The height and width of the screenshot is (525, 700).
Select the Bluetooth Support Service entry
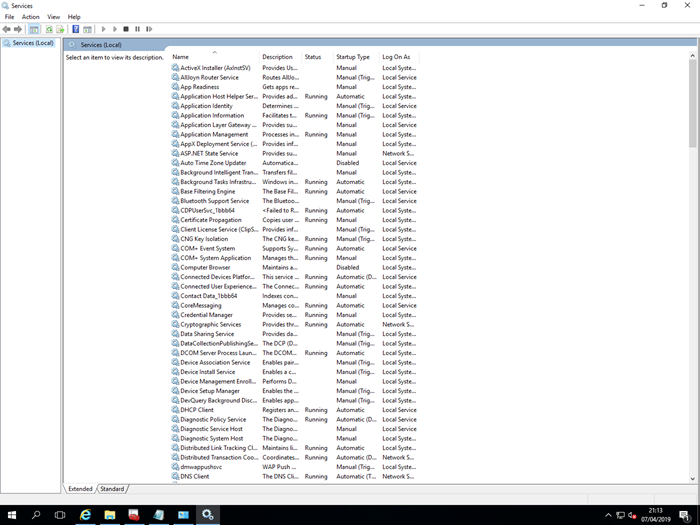214,201
